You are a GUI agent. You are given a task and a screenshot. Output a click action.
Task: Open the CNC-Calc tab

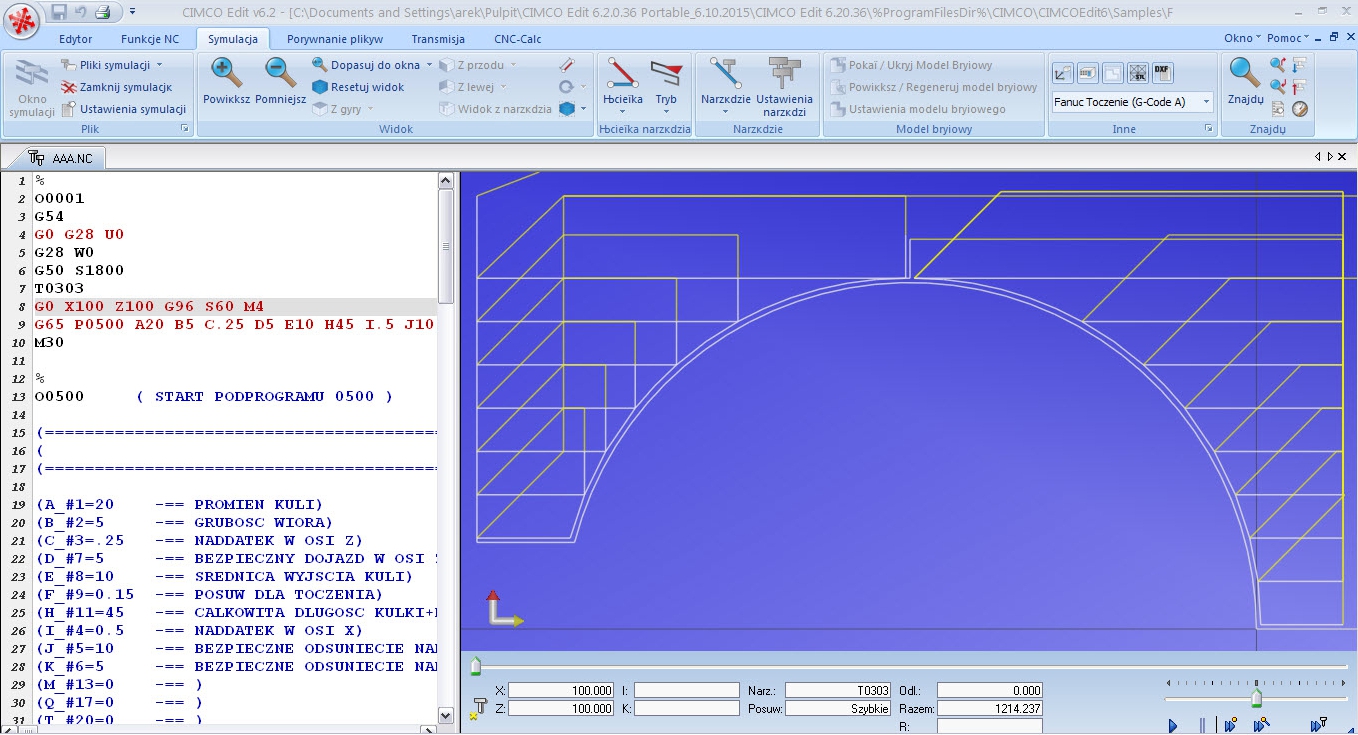(519, 39)
